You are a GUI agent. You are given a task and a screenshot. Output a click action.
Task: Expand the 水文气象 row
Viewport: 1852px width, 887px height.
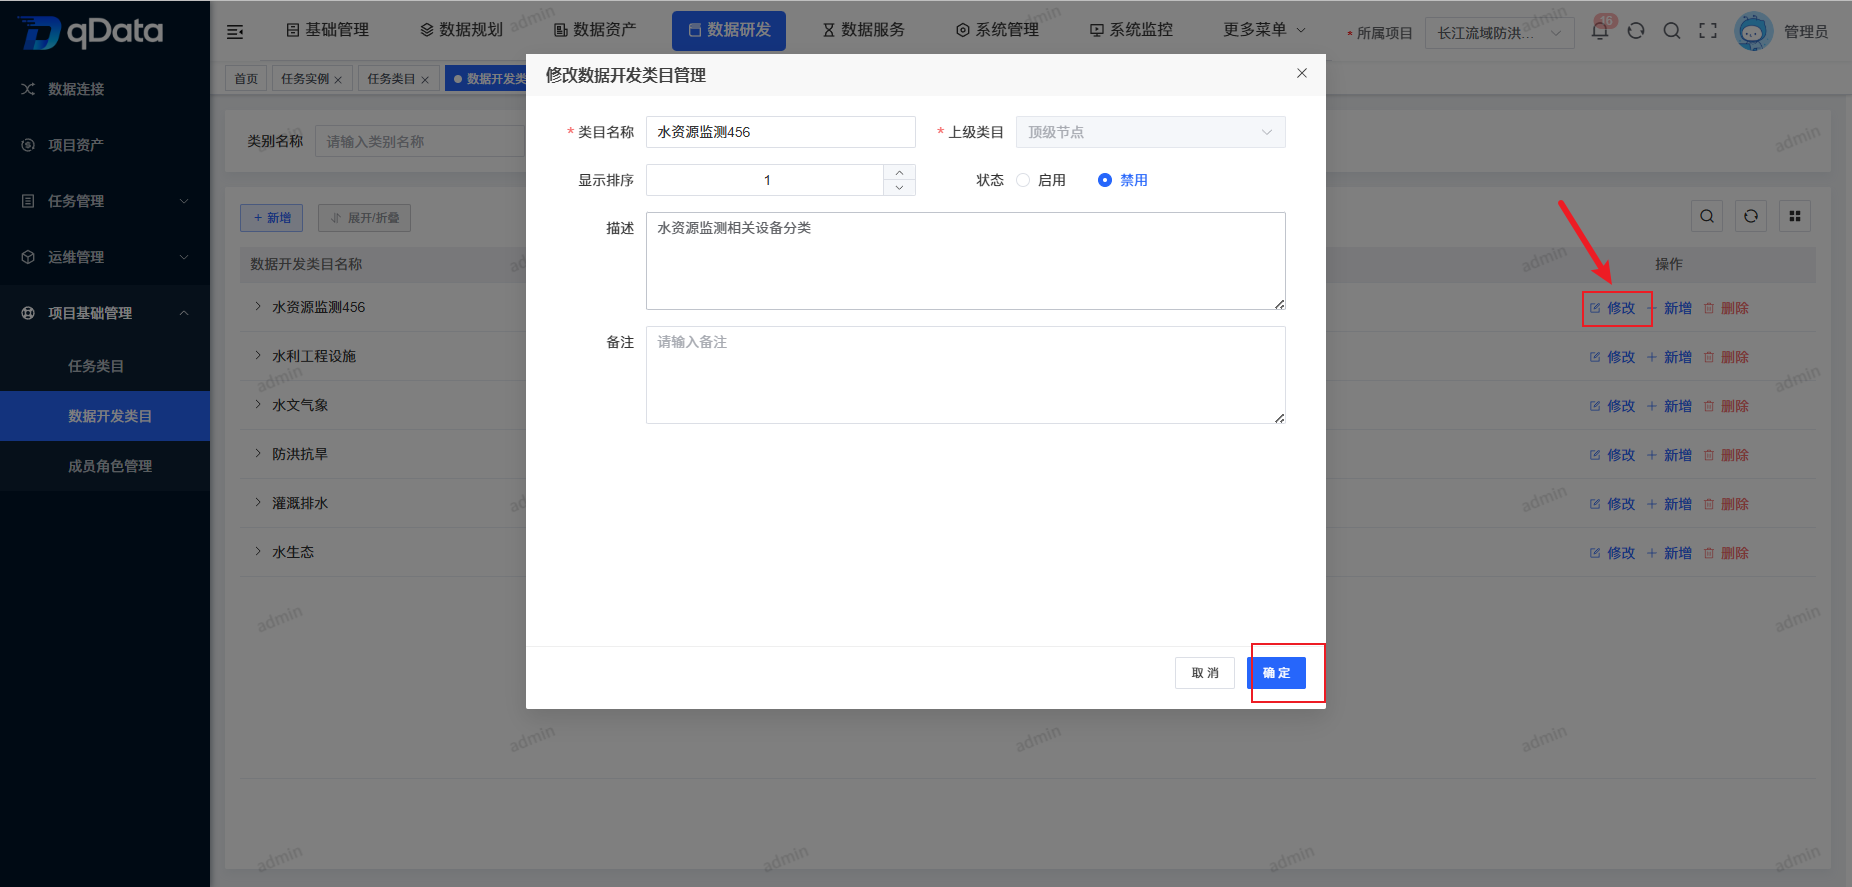pyautogui.click(x=258, y=405)
